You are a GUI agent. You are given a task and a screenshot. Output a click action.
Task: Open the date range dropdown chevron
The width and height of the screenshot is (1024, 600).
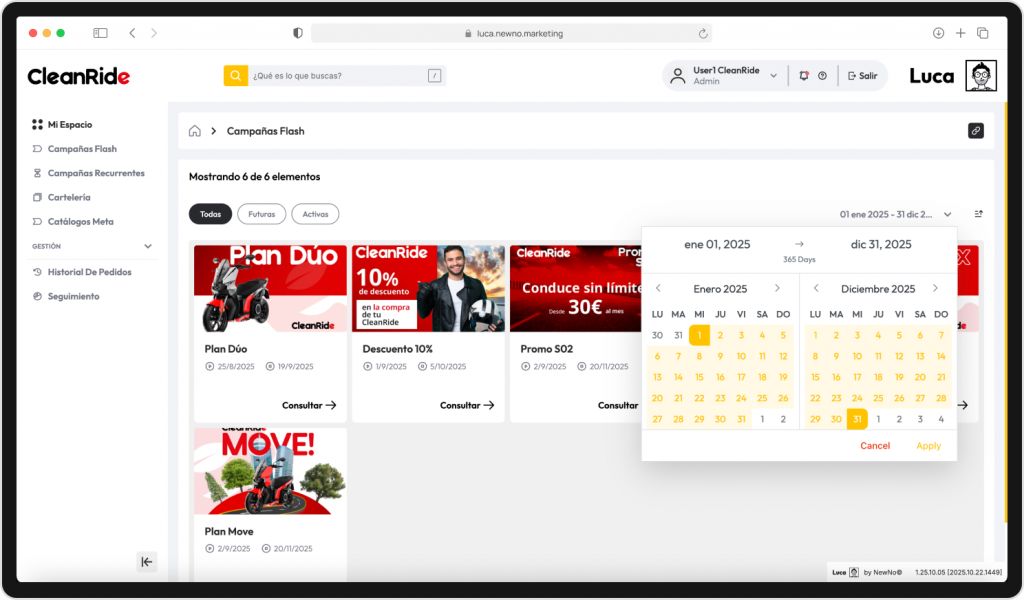point(948,214)
